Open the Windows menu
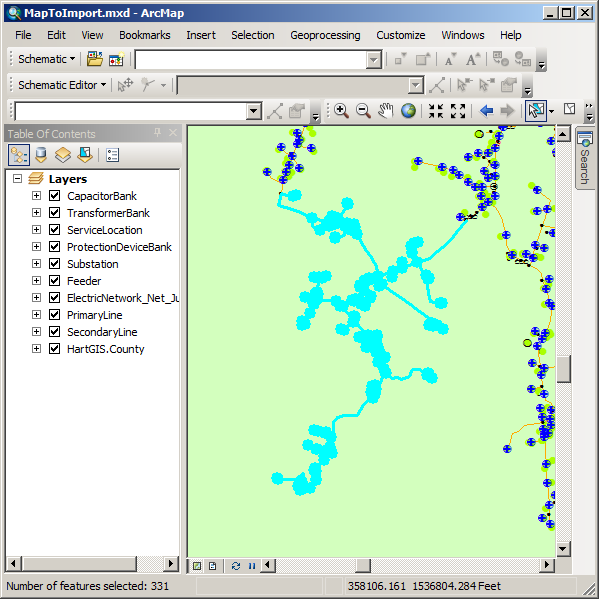 tap(463, 35)
